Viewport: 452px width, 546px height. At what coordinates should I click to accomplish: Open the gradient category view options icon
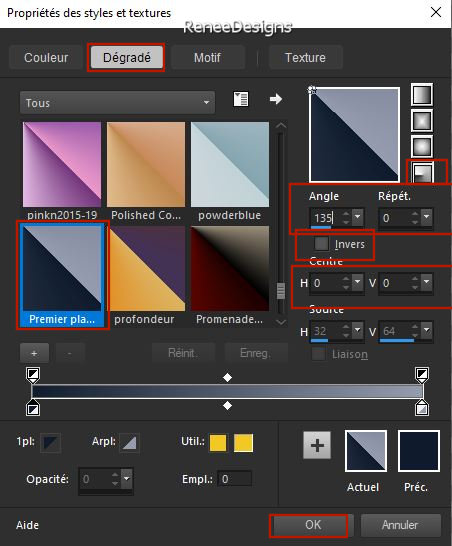(241, 99)
